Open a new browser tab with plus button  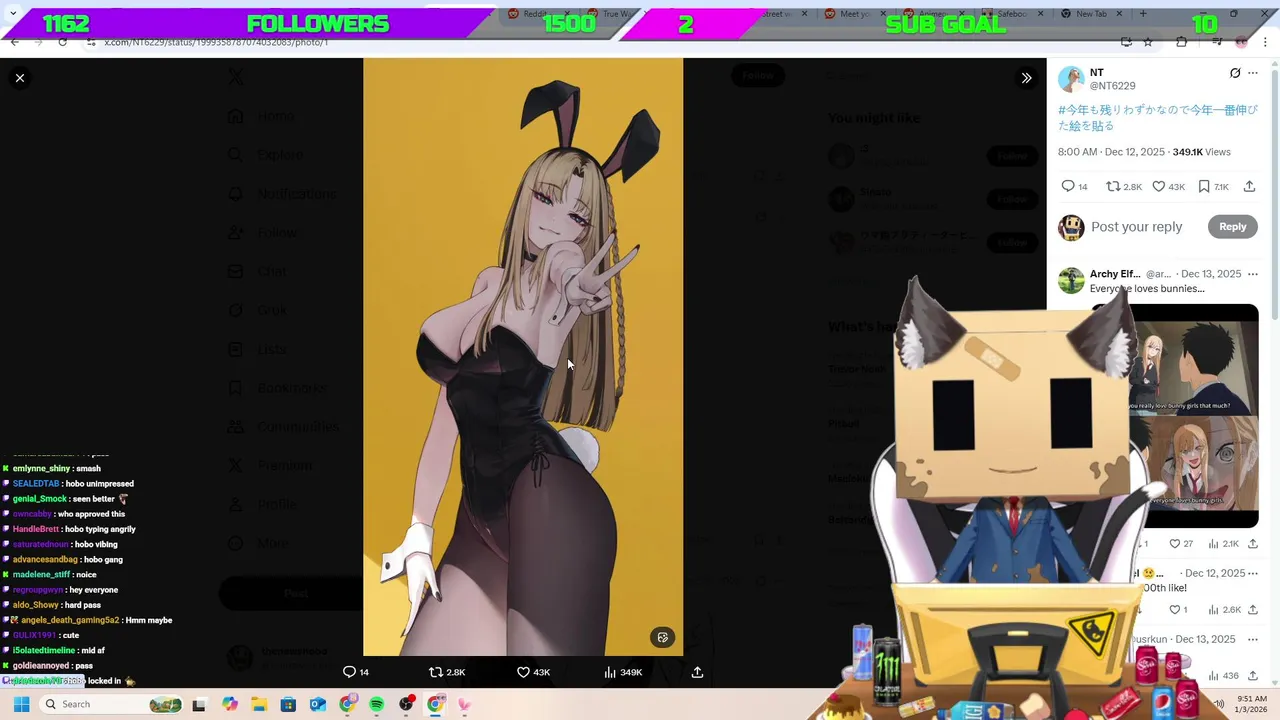pos(1143,14)
